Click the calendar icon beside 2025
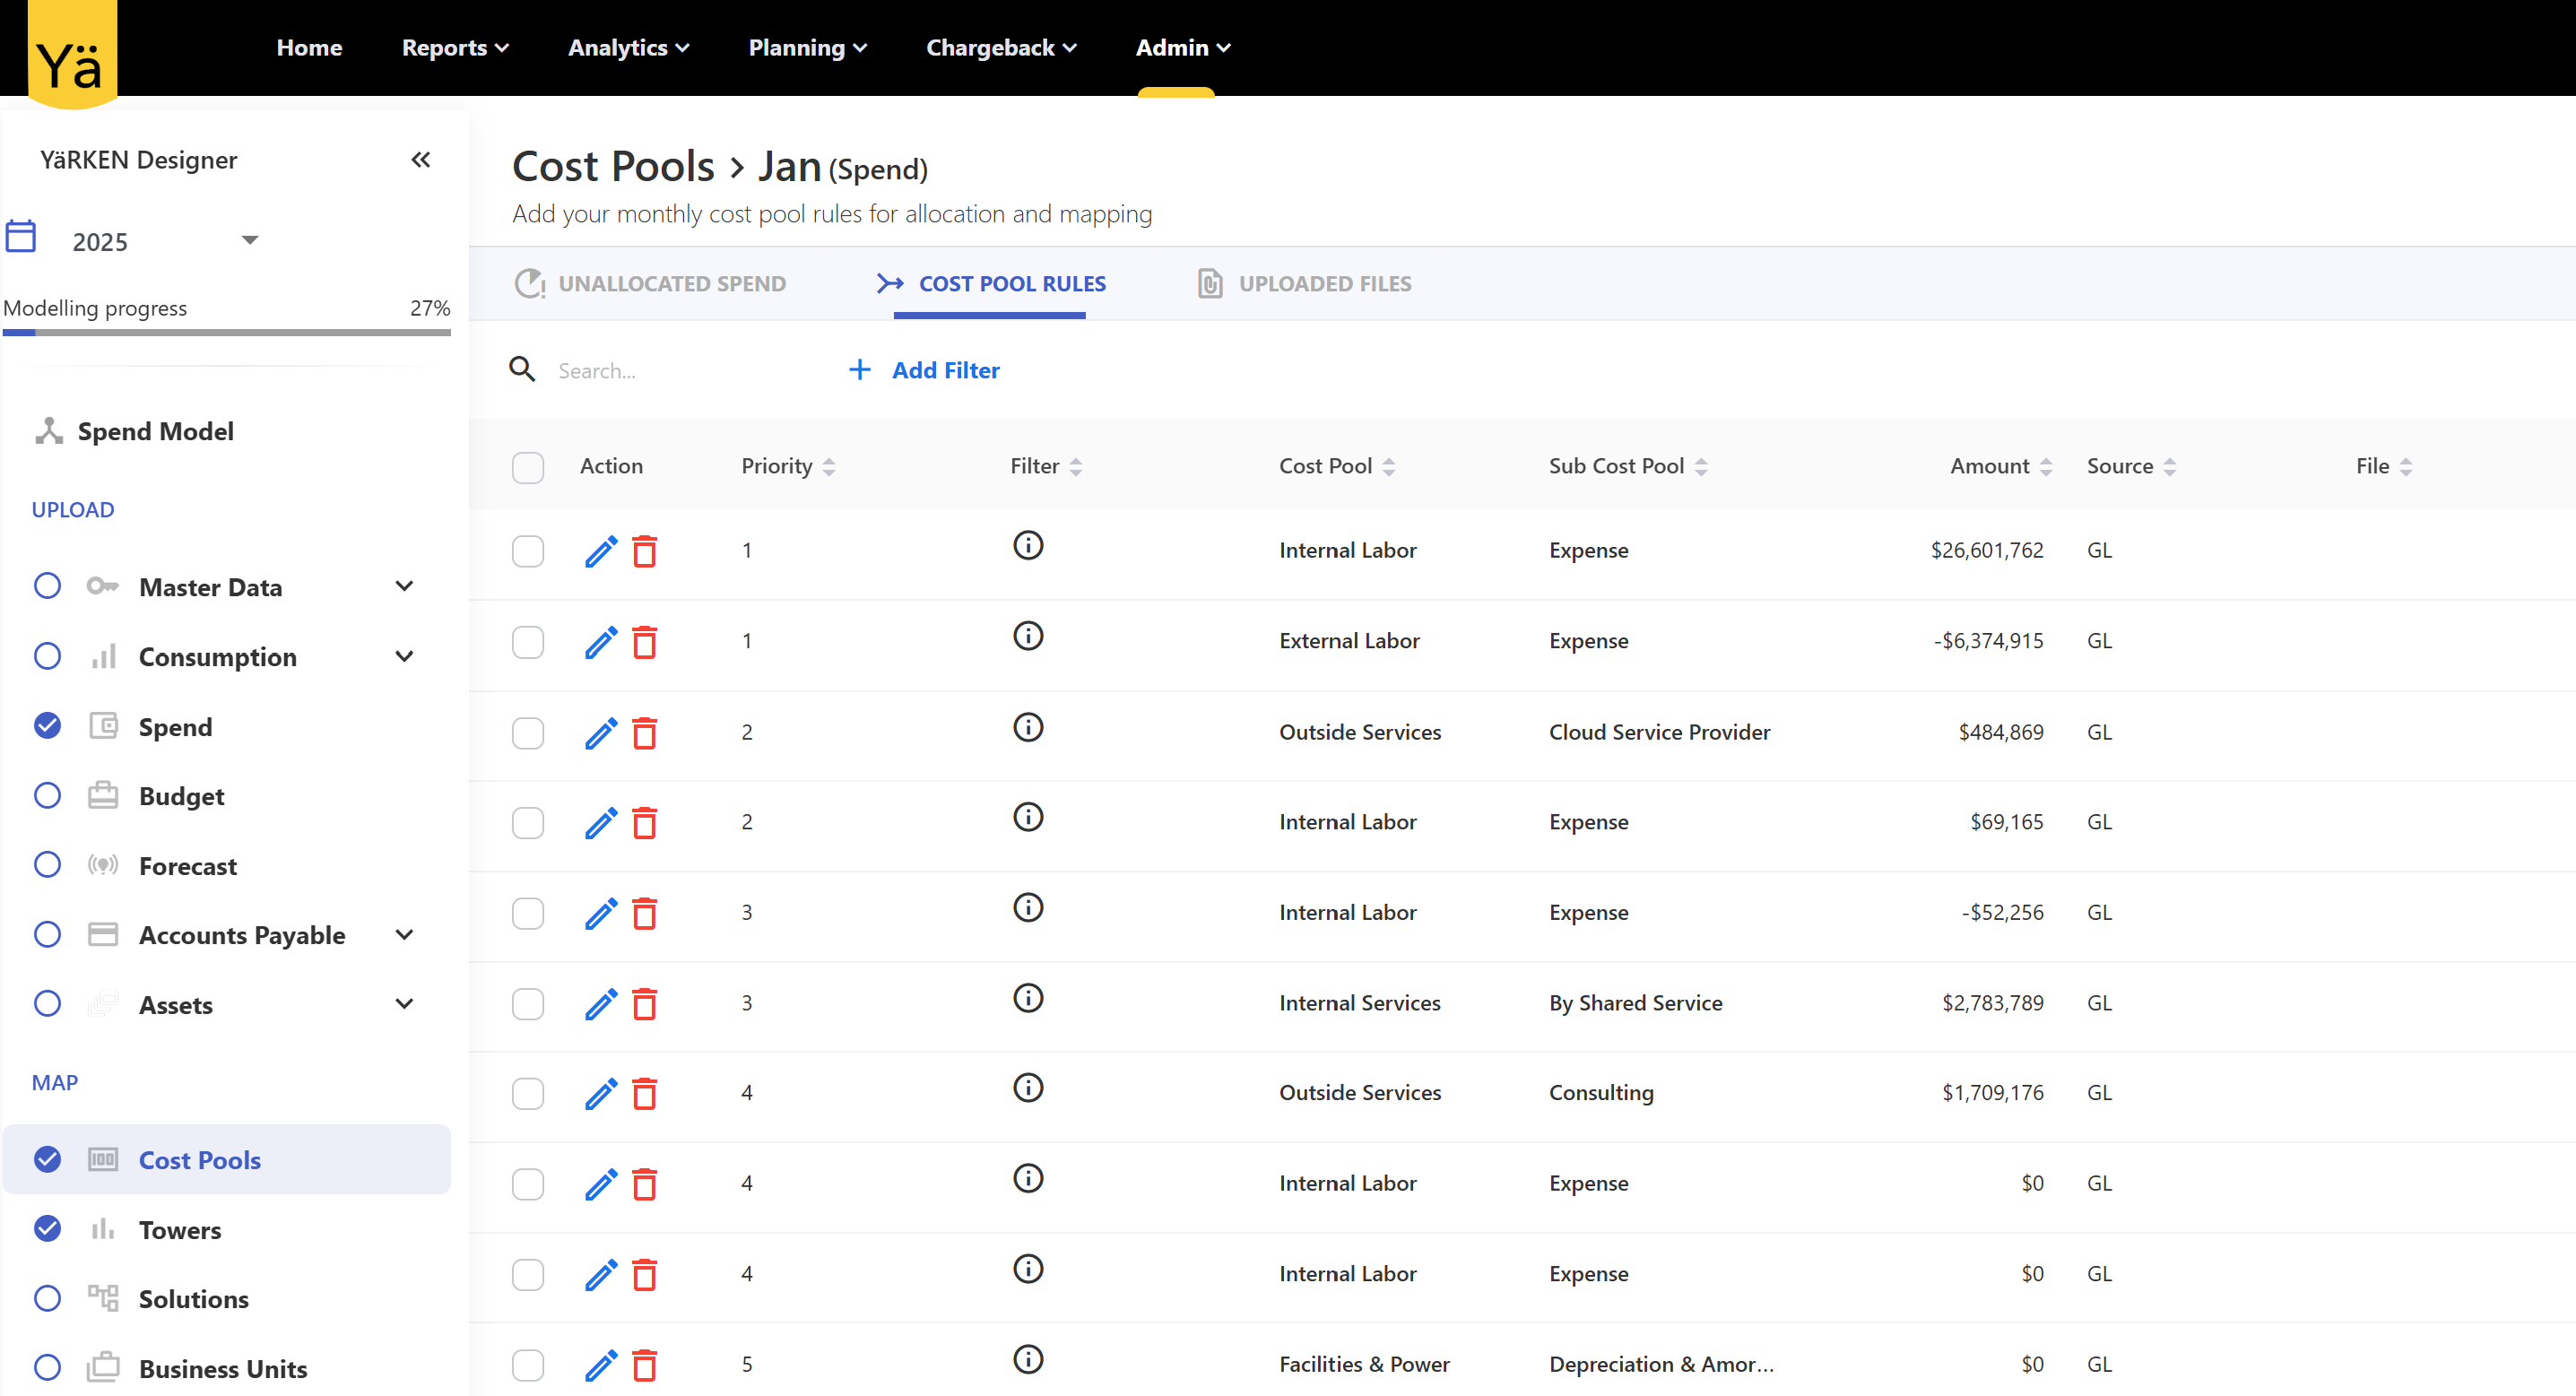The width and height of the screenshot is (2576, 1396). 21,237
